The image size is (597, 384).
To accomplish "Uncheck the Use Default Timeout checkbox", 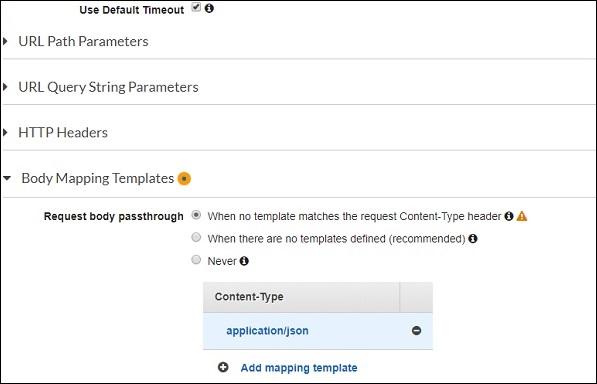I will pyautogui.click(x=196, y=7).
